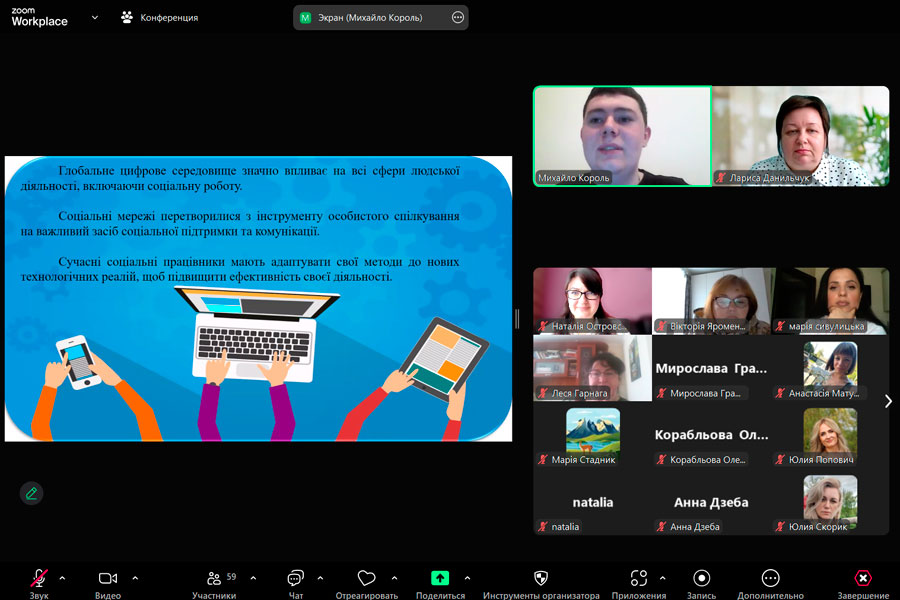The image size is (900, 600).
Task: Select Наталія Островс... video tile
Action: click(x=592, y=301)
